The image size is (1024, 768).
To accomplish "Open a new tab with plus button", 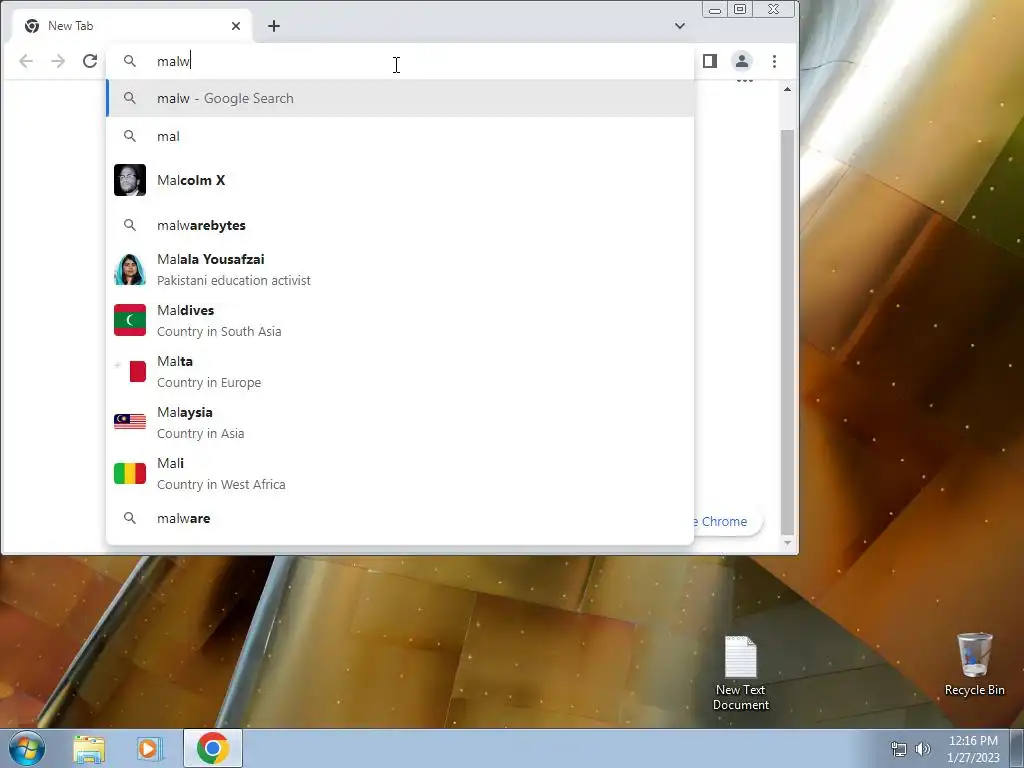I will tap(274, 26).
